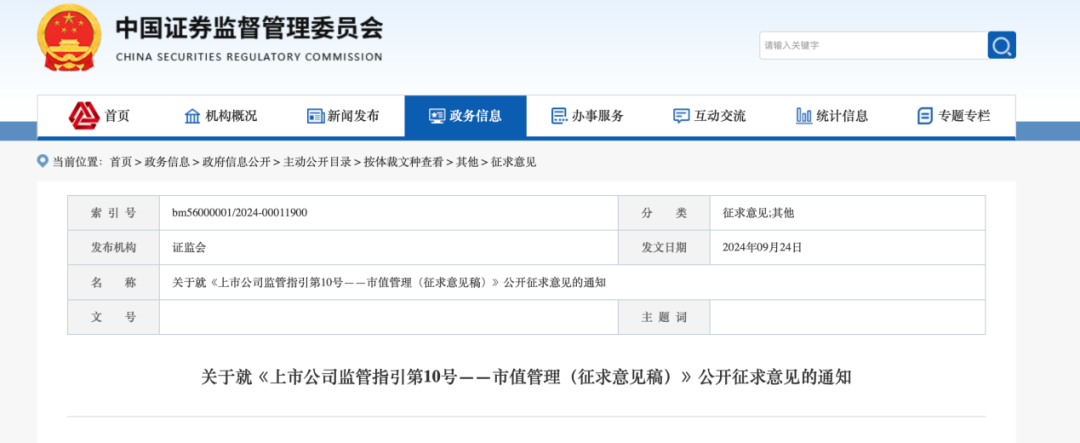Screen dimensions: 1080x443
Task: Click the 当前位置 breadcrumb label
Action: 77,162
